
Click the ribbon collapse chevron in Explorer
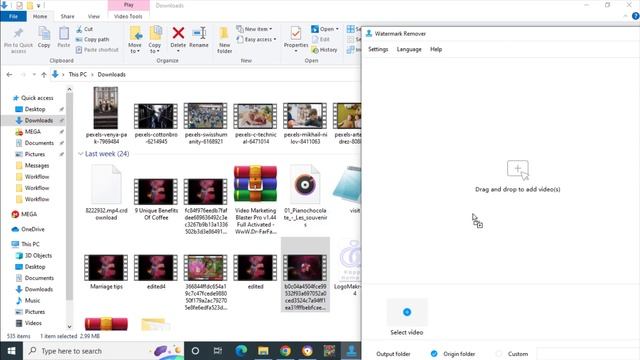625,16
